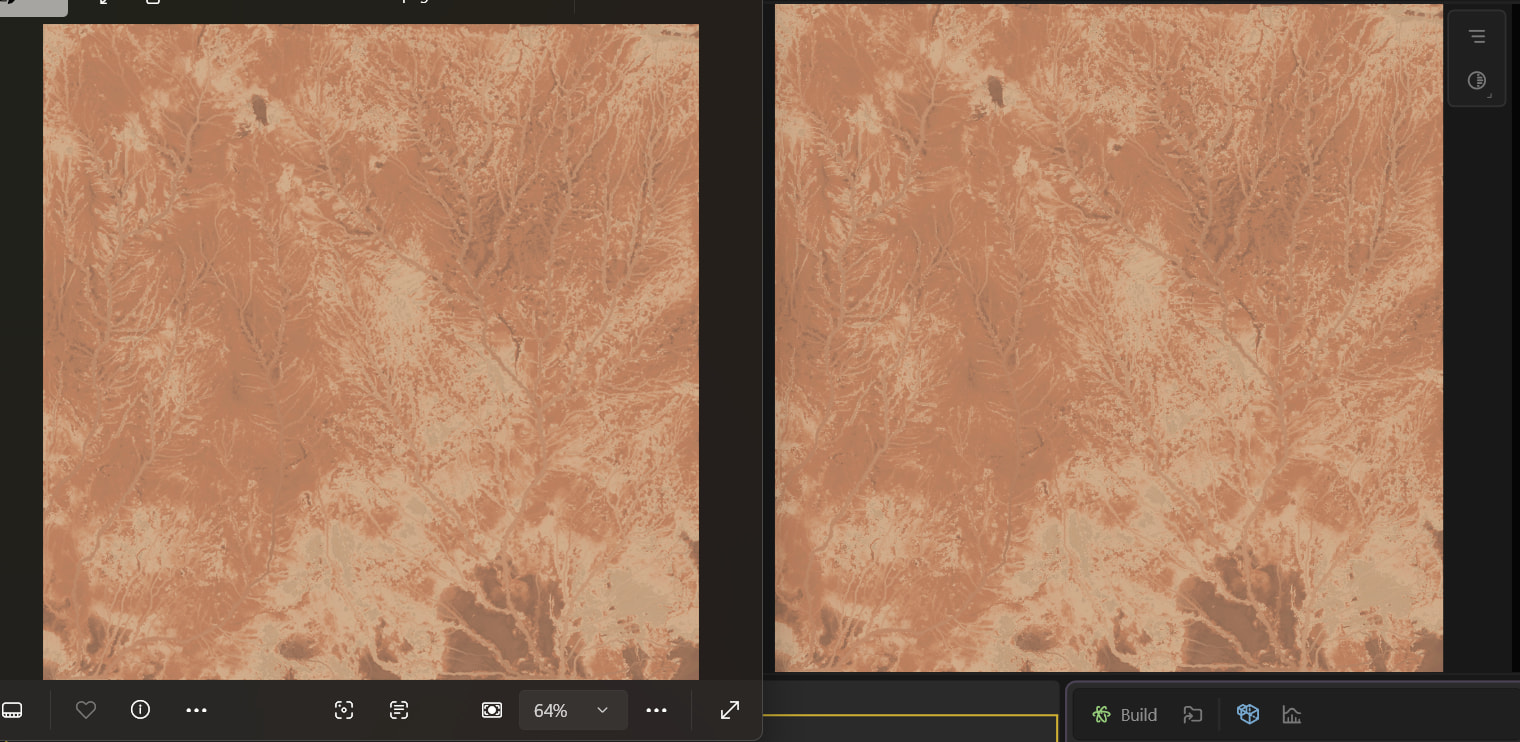Open the ellipsis menu right of zoom dropdown
This screenshot has width=1520, height=742.
(x=656, y=710)
